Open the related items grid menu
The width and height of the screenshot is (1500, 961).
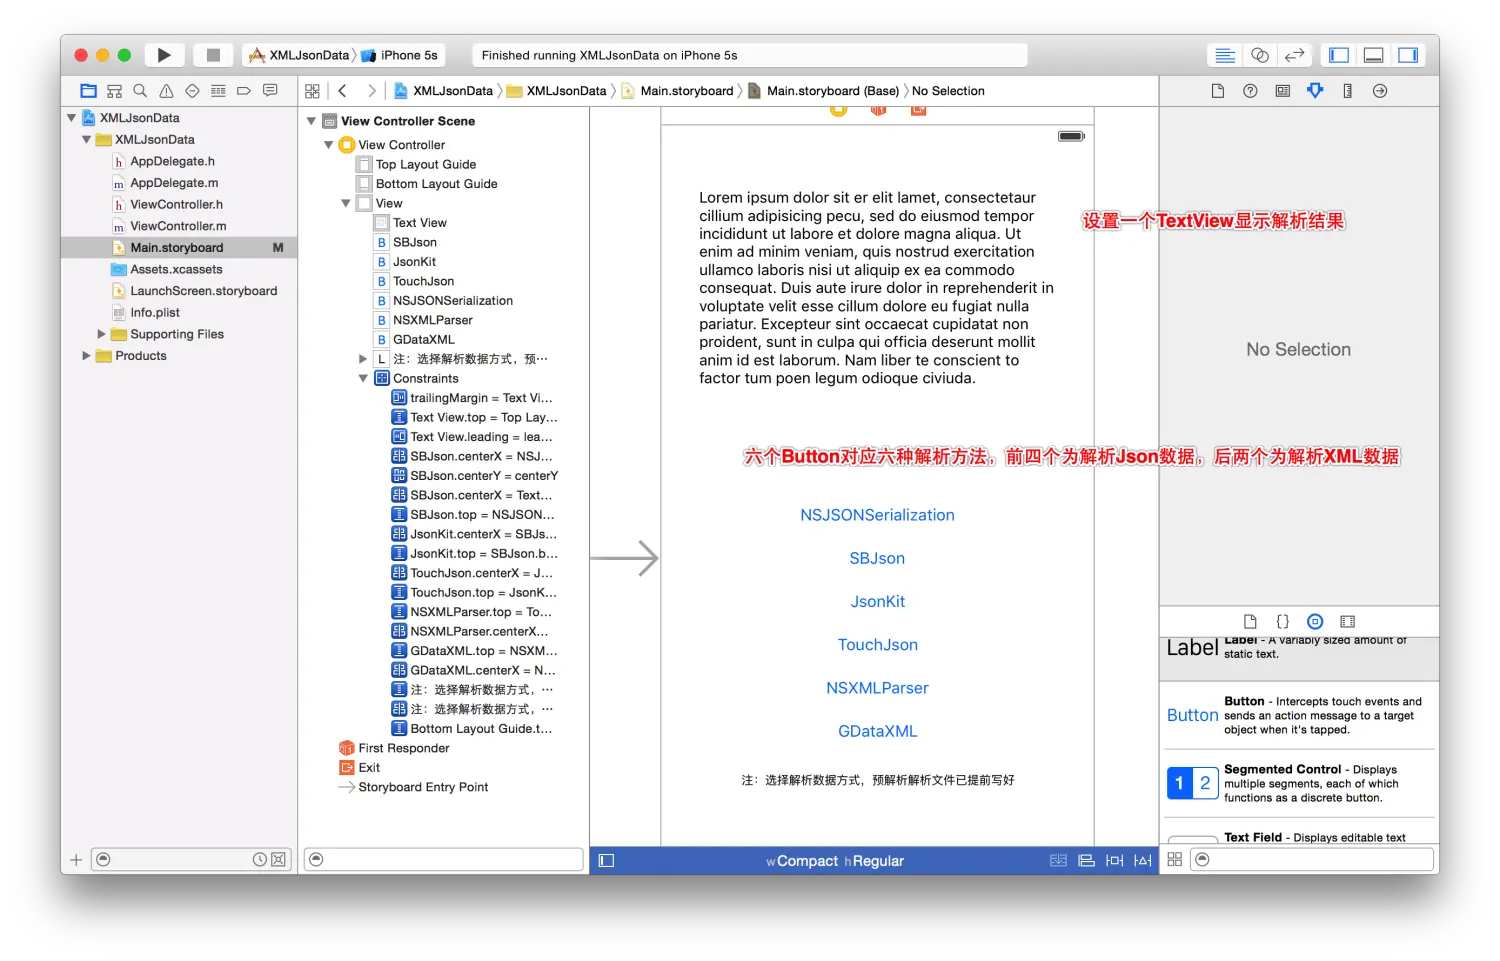click(312, 91)
